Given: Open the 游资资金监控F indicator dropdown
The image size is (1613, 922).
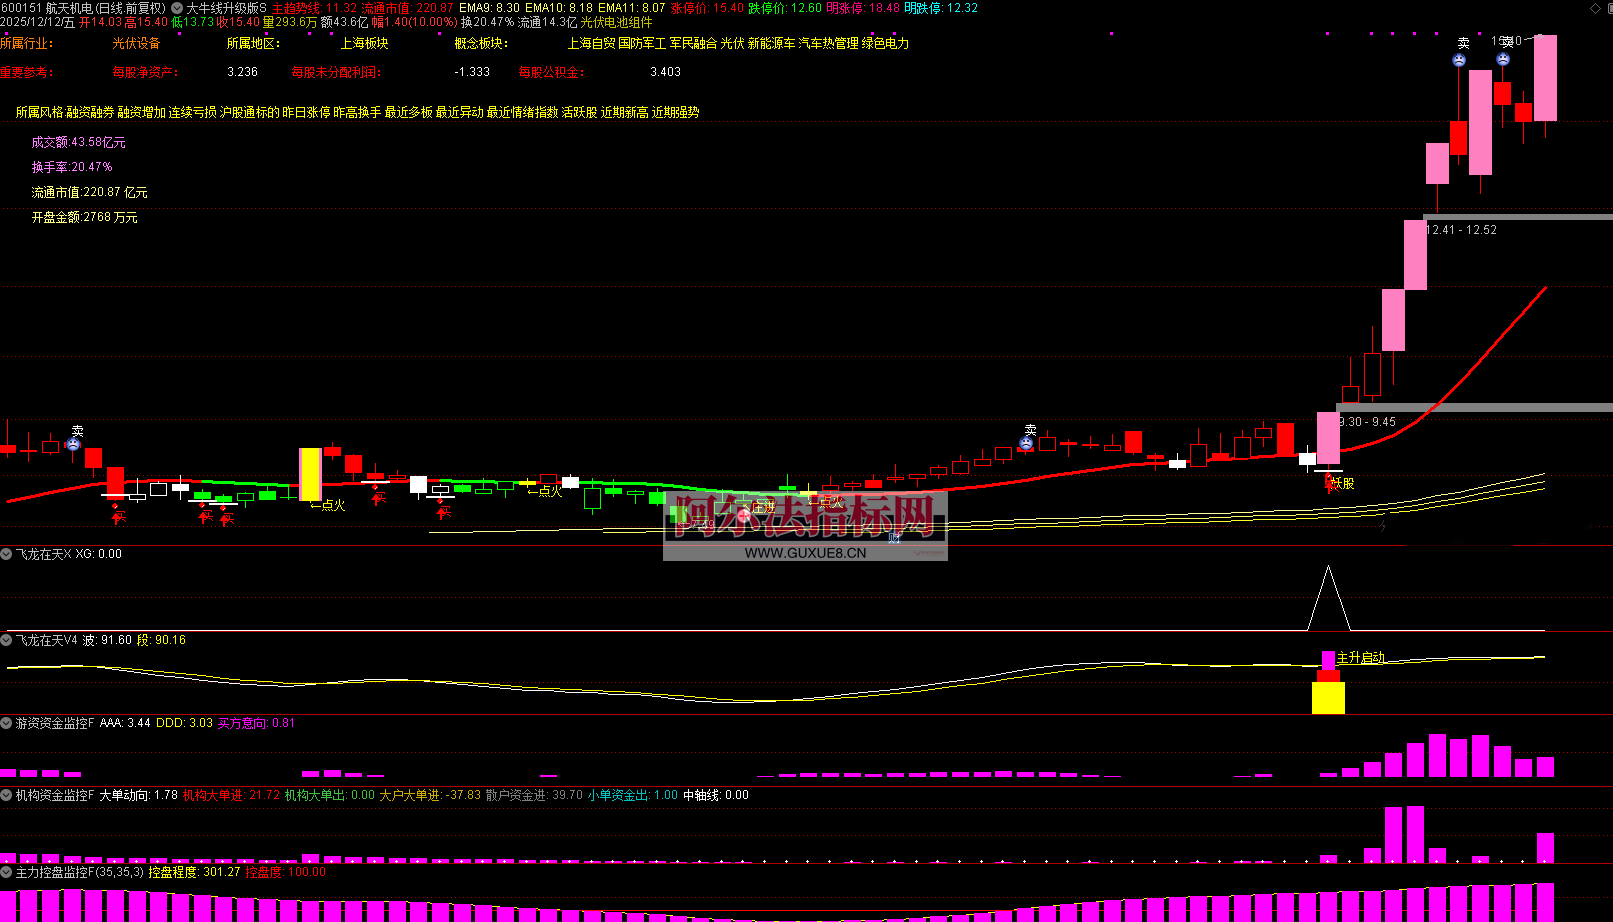Looking at the screenshot, I should pyautogui.click(x=7, y=723).
